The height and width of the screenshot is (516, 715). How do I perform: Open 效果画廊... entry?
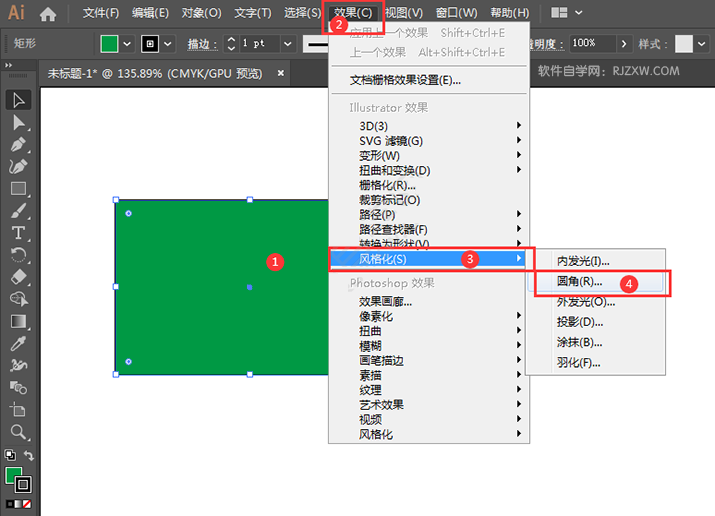(429, 301)
